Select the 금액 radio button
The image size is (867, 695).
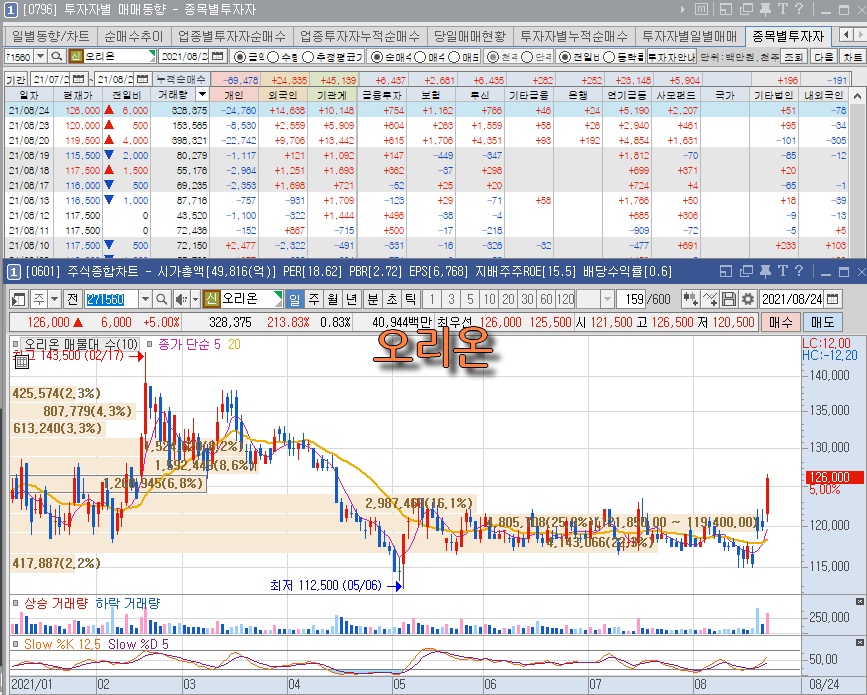pos(239,56)
